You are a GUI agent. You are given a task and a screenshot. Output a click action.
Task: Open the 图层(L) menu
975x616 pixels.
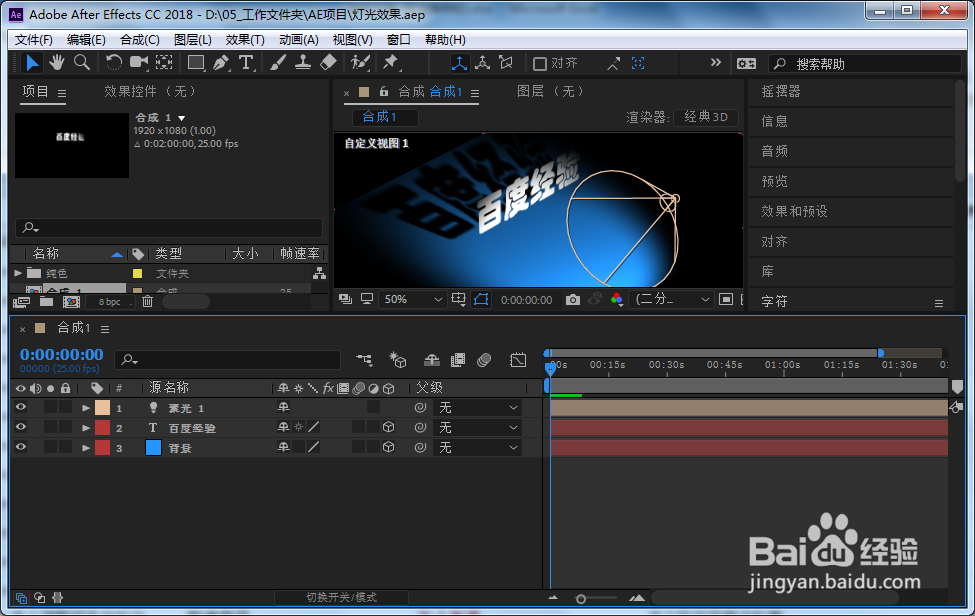[x=193, y=40]
